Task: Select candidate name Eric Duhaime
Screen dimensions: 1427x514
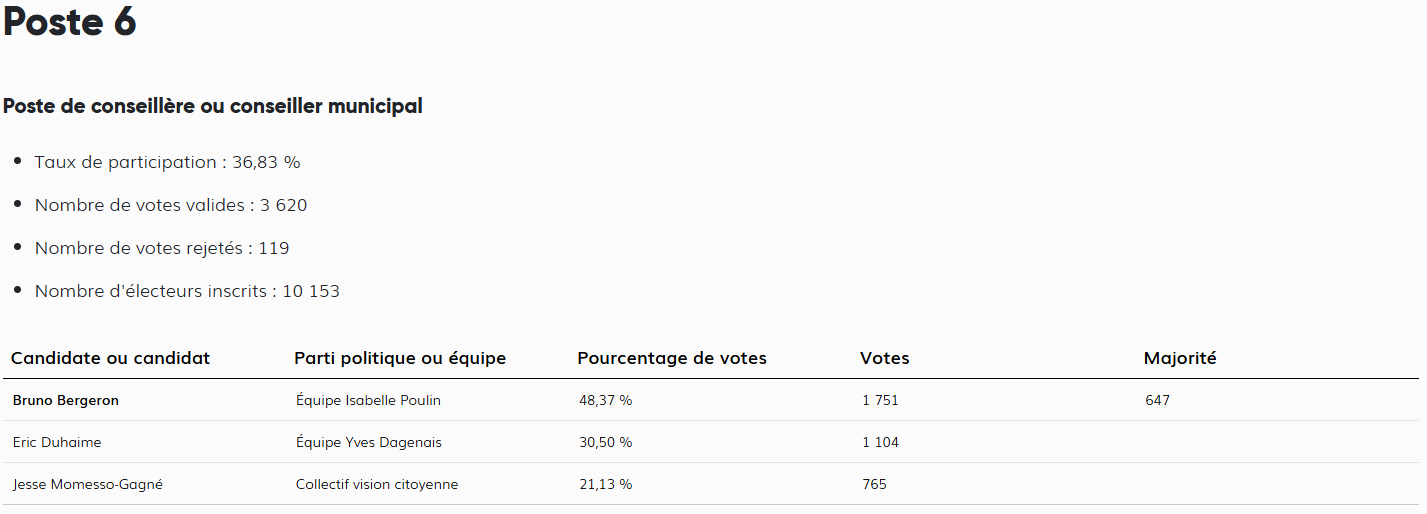Action: click(x=57, y=442)
